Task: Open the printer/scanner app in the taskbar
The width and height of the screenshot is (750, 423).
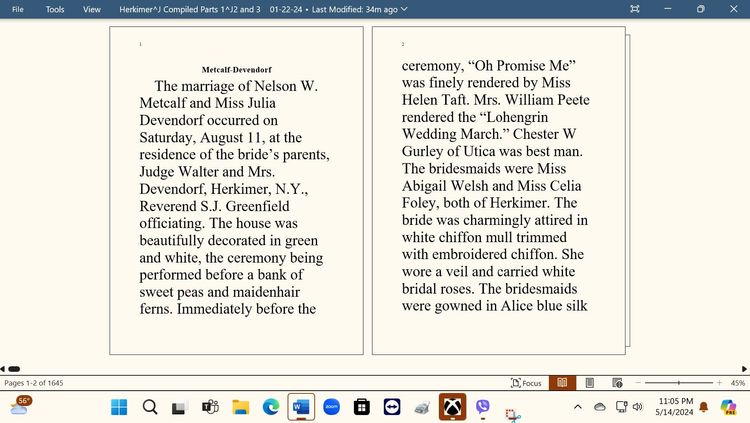Action: [x=422, y=408]
